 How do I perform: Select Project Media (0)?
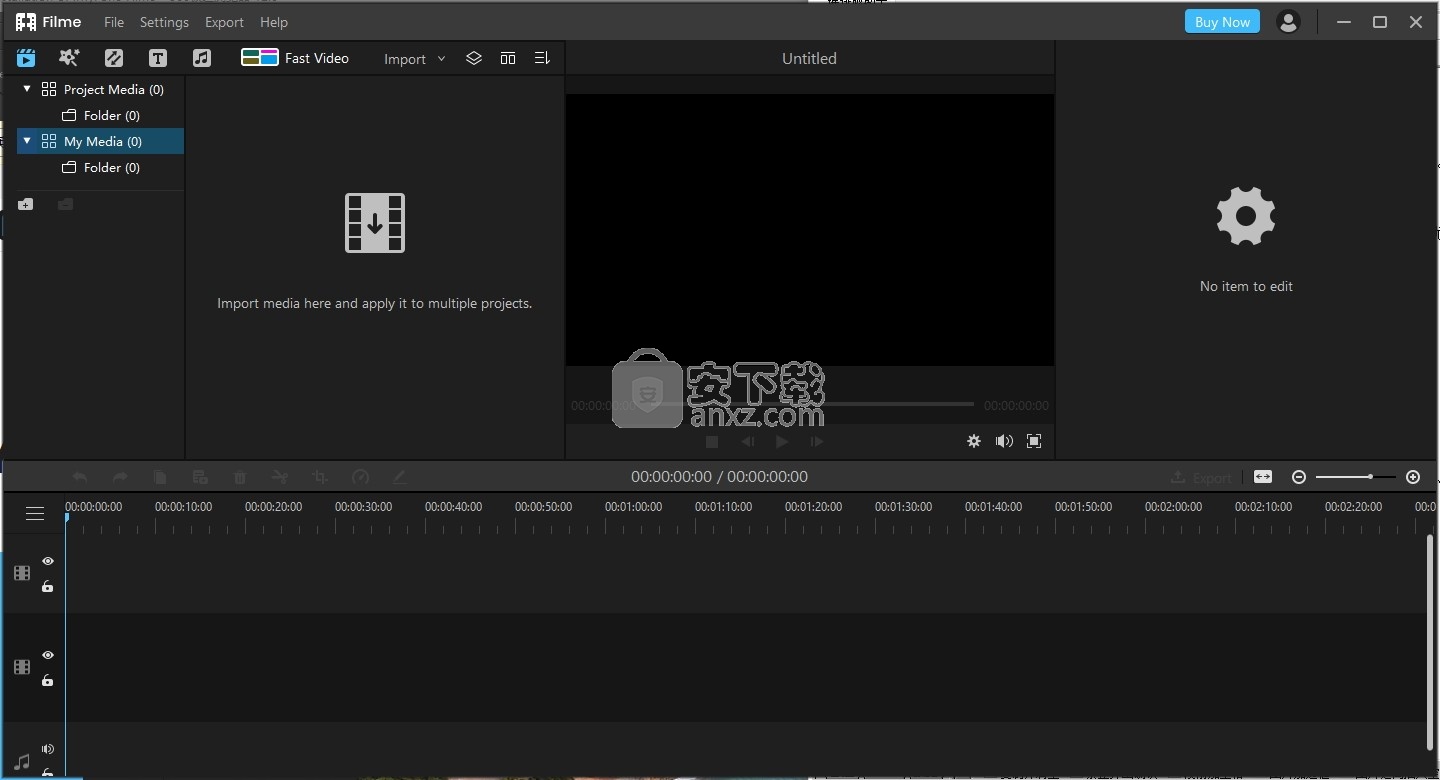(x=113, y=89)
